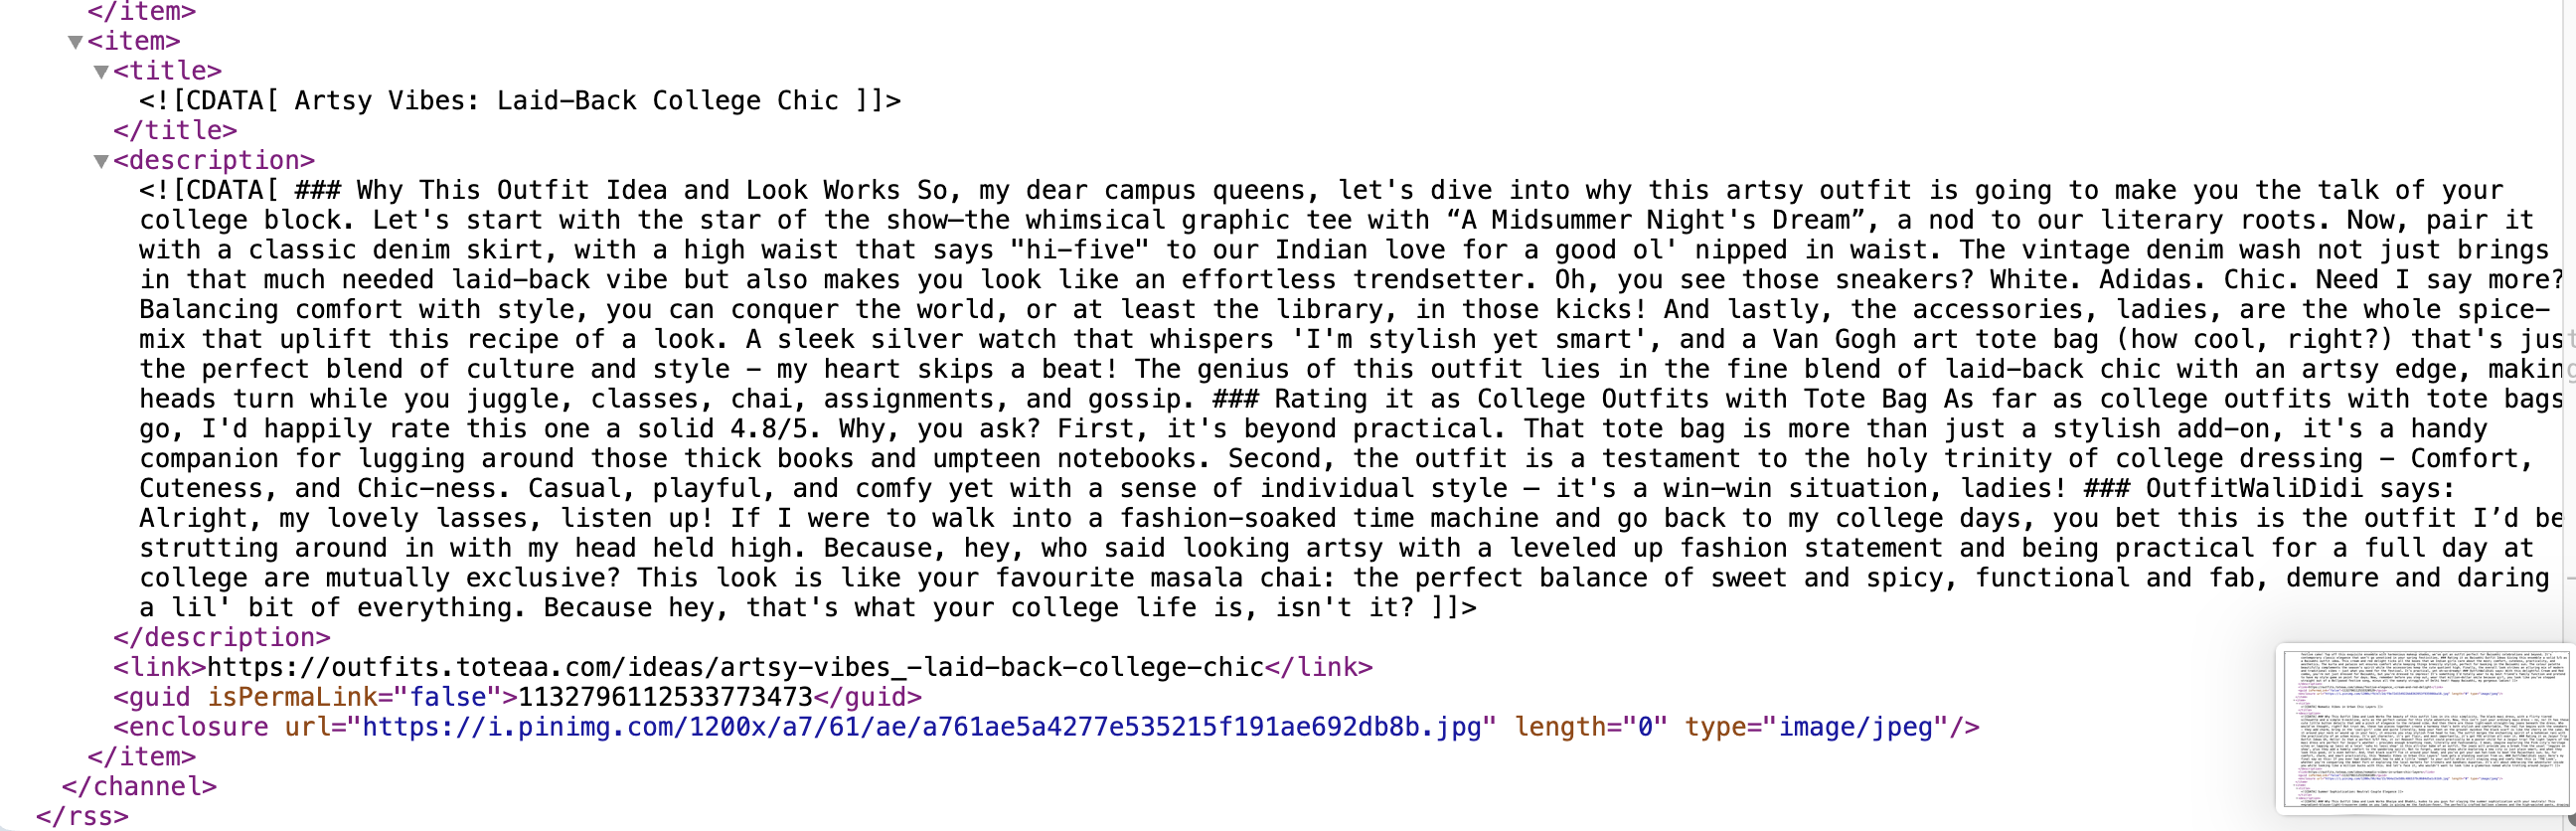Click the opening description tag
The width and height of the screenshot is (2576, 831).
214,160
